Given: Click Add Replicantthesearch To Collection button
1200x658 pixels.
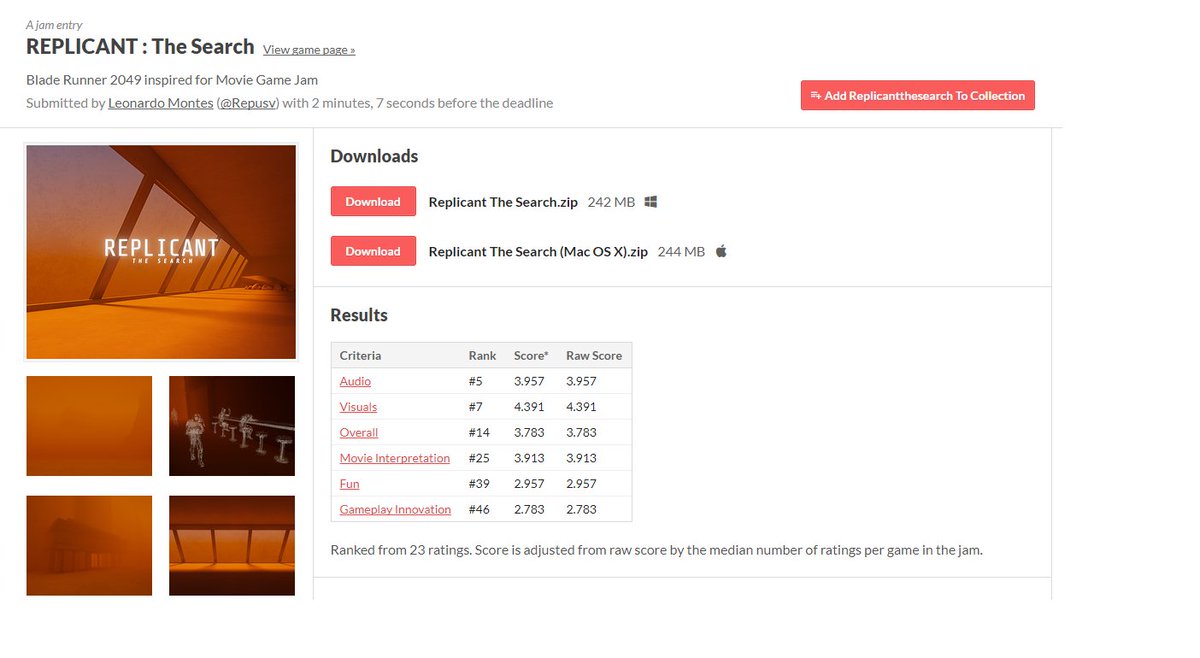Looking at the screenshot, I should click(x=918, y=95).
